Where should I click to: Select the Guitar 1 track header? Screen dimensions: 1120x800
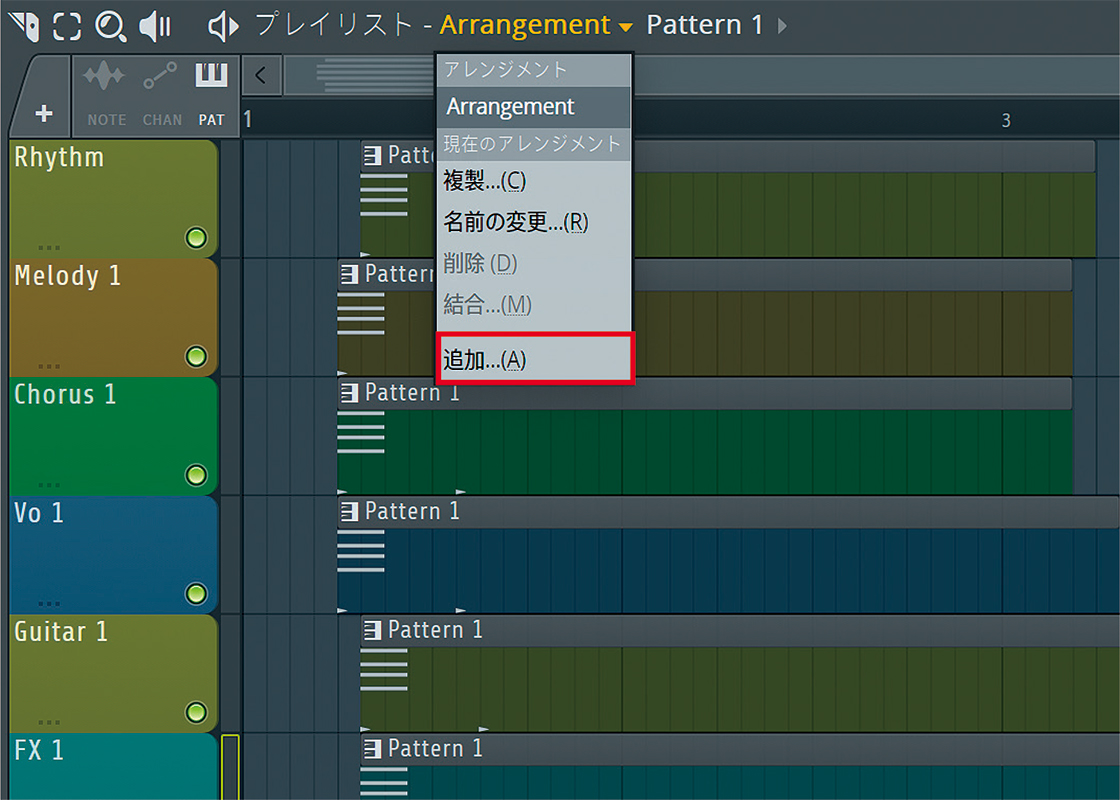[x=113, y=672]
